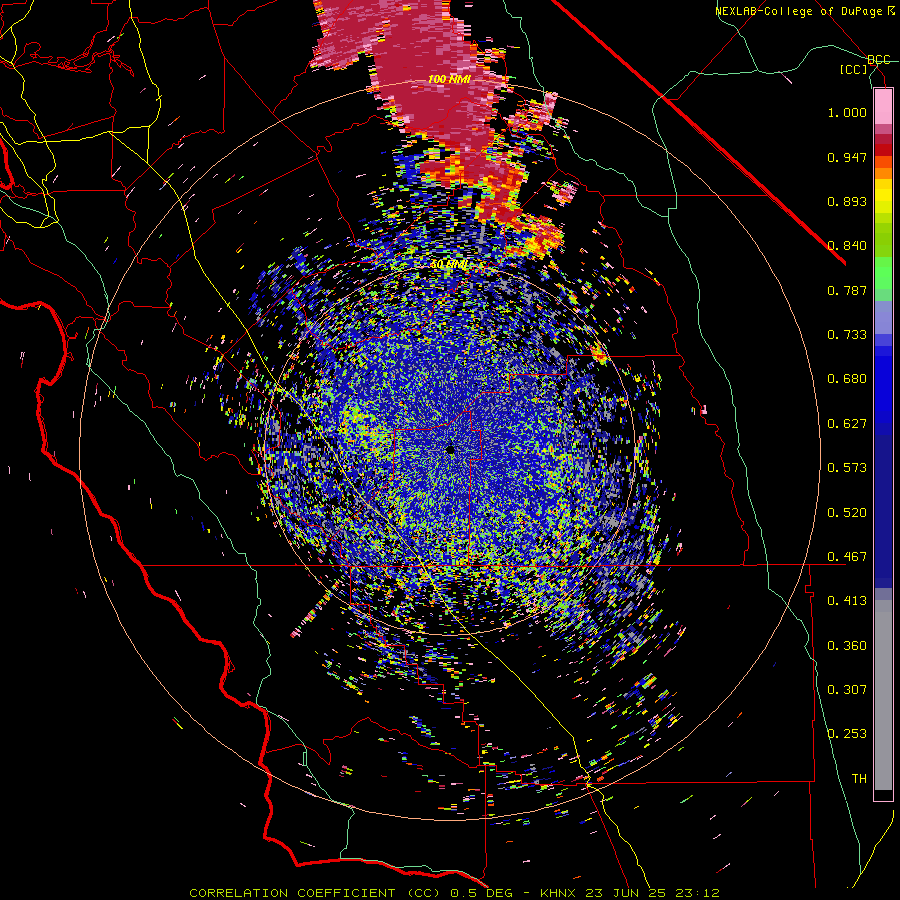Select the 0.840 legend value
The image size is (900, 900).
[847, 246]
